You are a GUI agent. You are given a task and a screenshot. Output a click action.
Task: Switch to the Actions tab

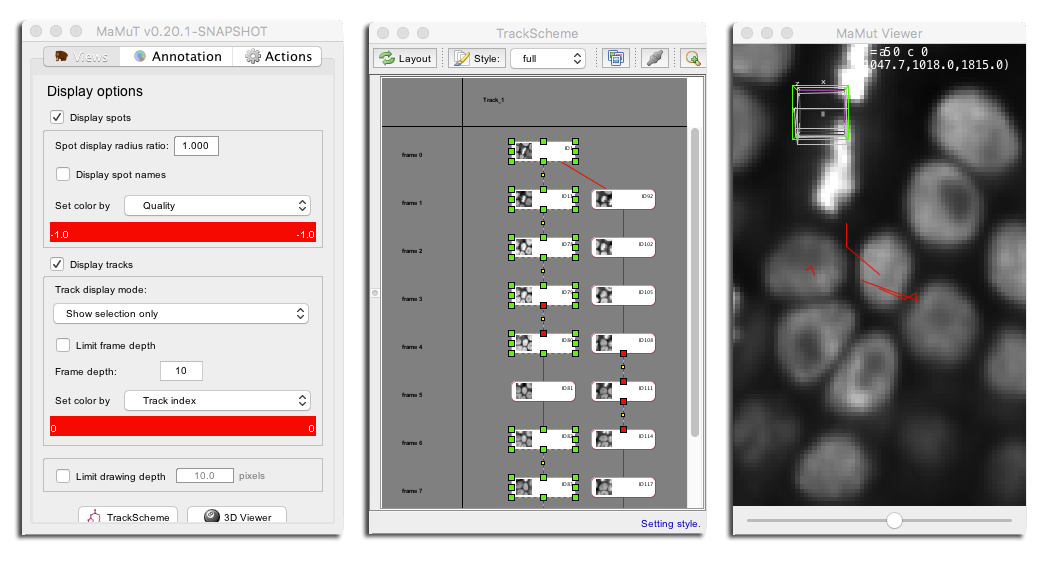[x=278, y=56]
